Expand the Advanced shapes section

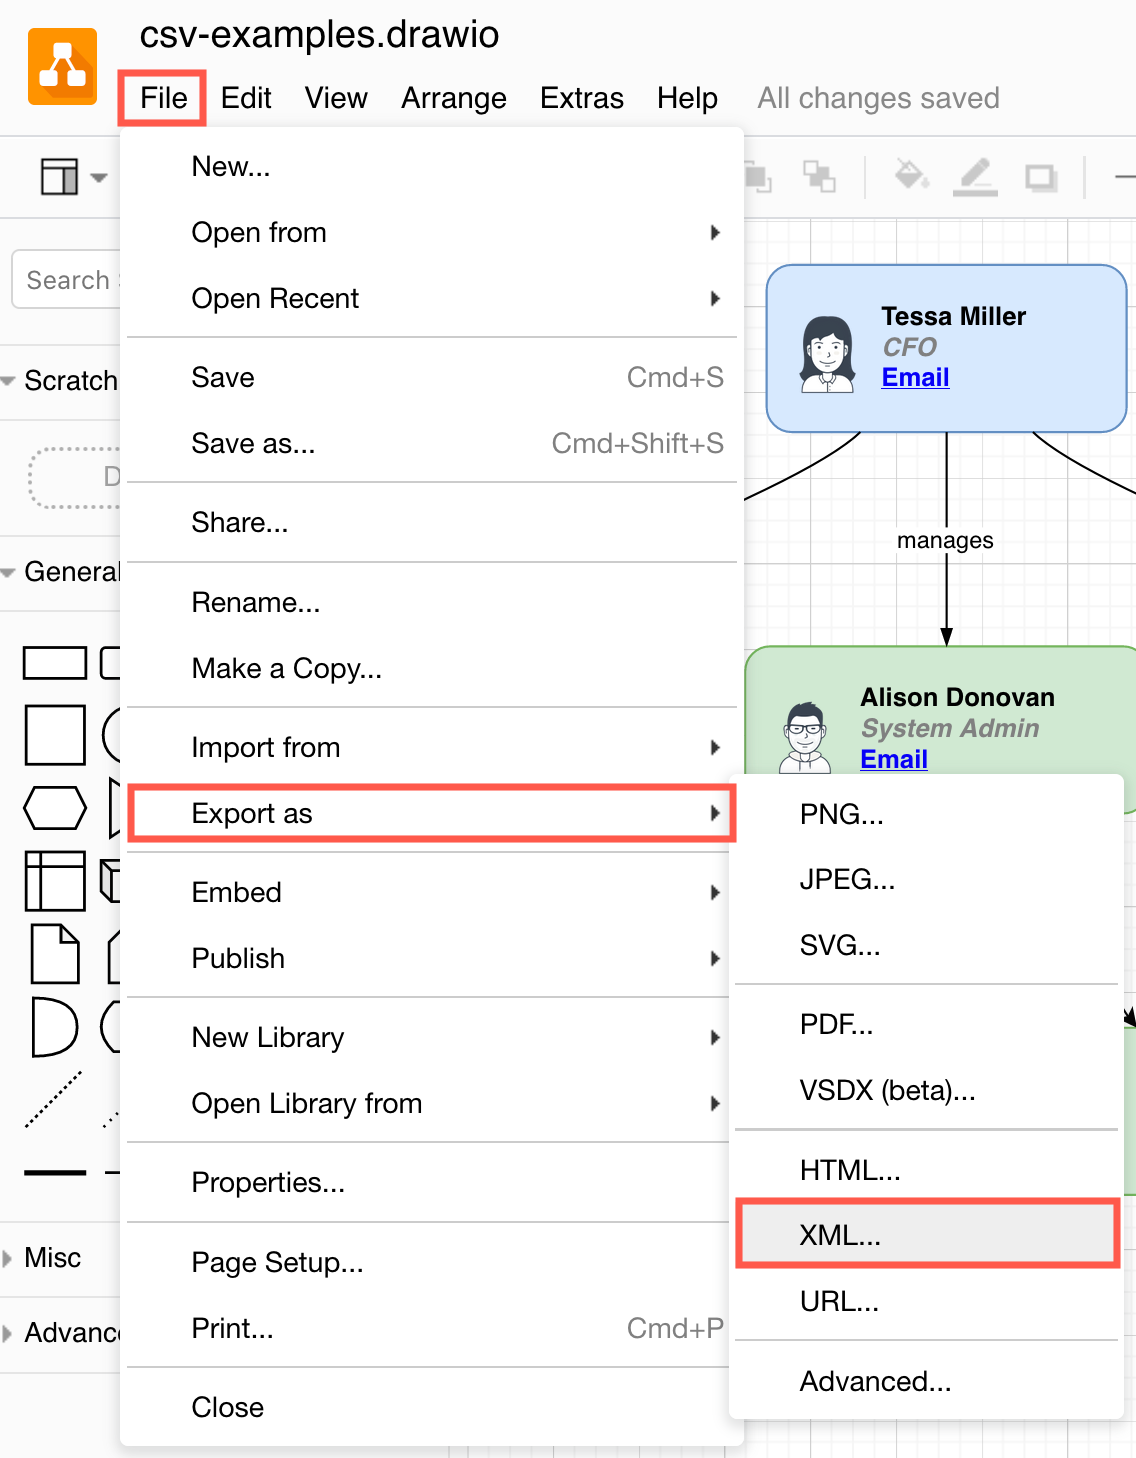[x=60, y=1332]
